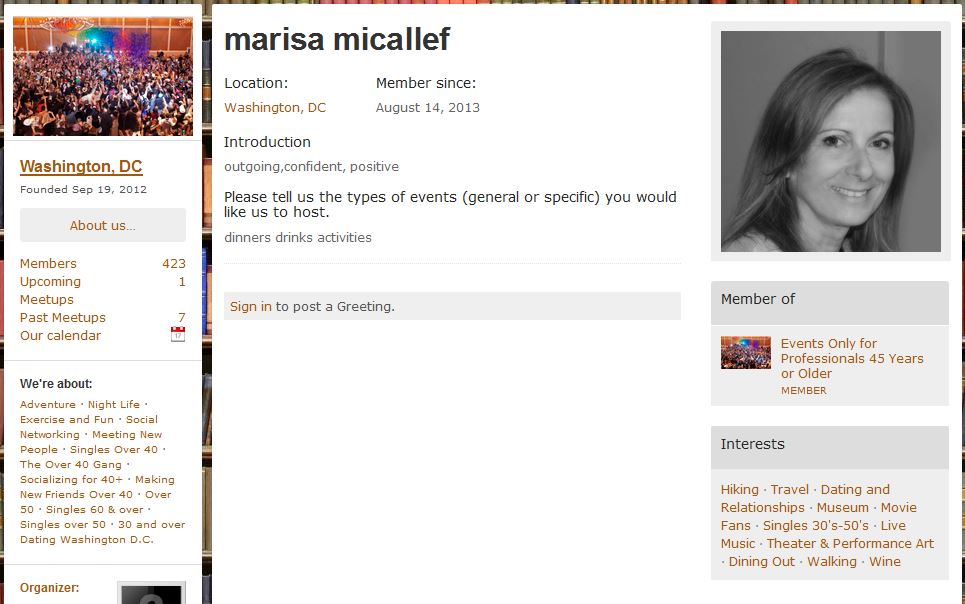Open Events Only for Professionals 45 Years group
This screenshot has height=604, width=965.
852,358
